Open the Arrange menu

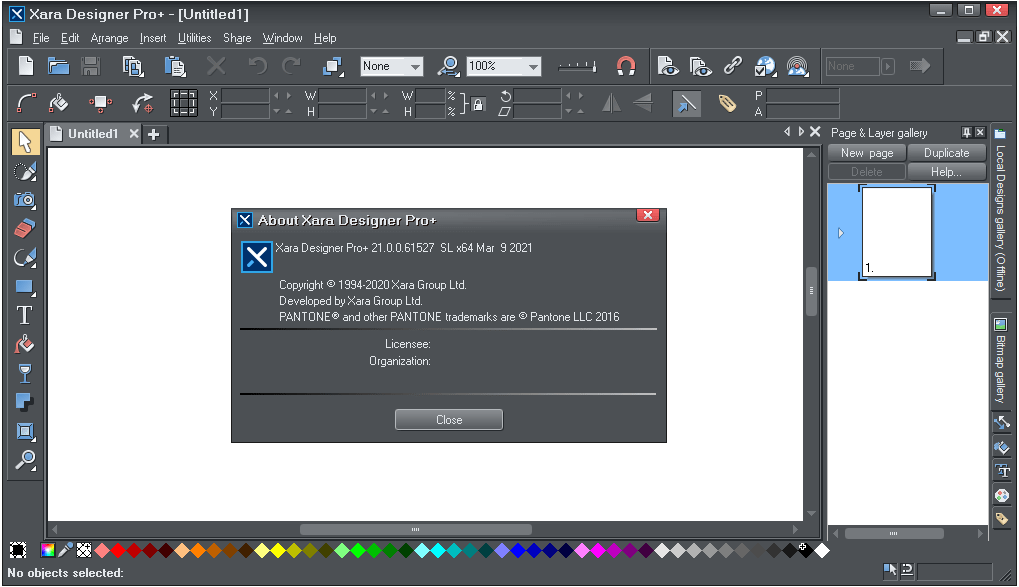click(x=109, y=38)
